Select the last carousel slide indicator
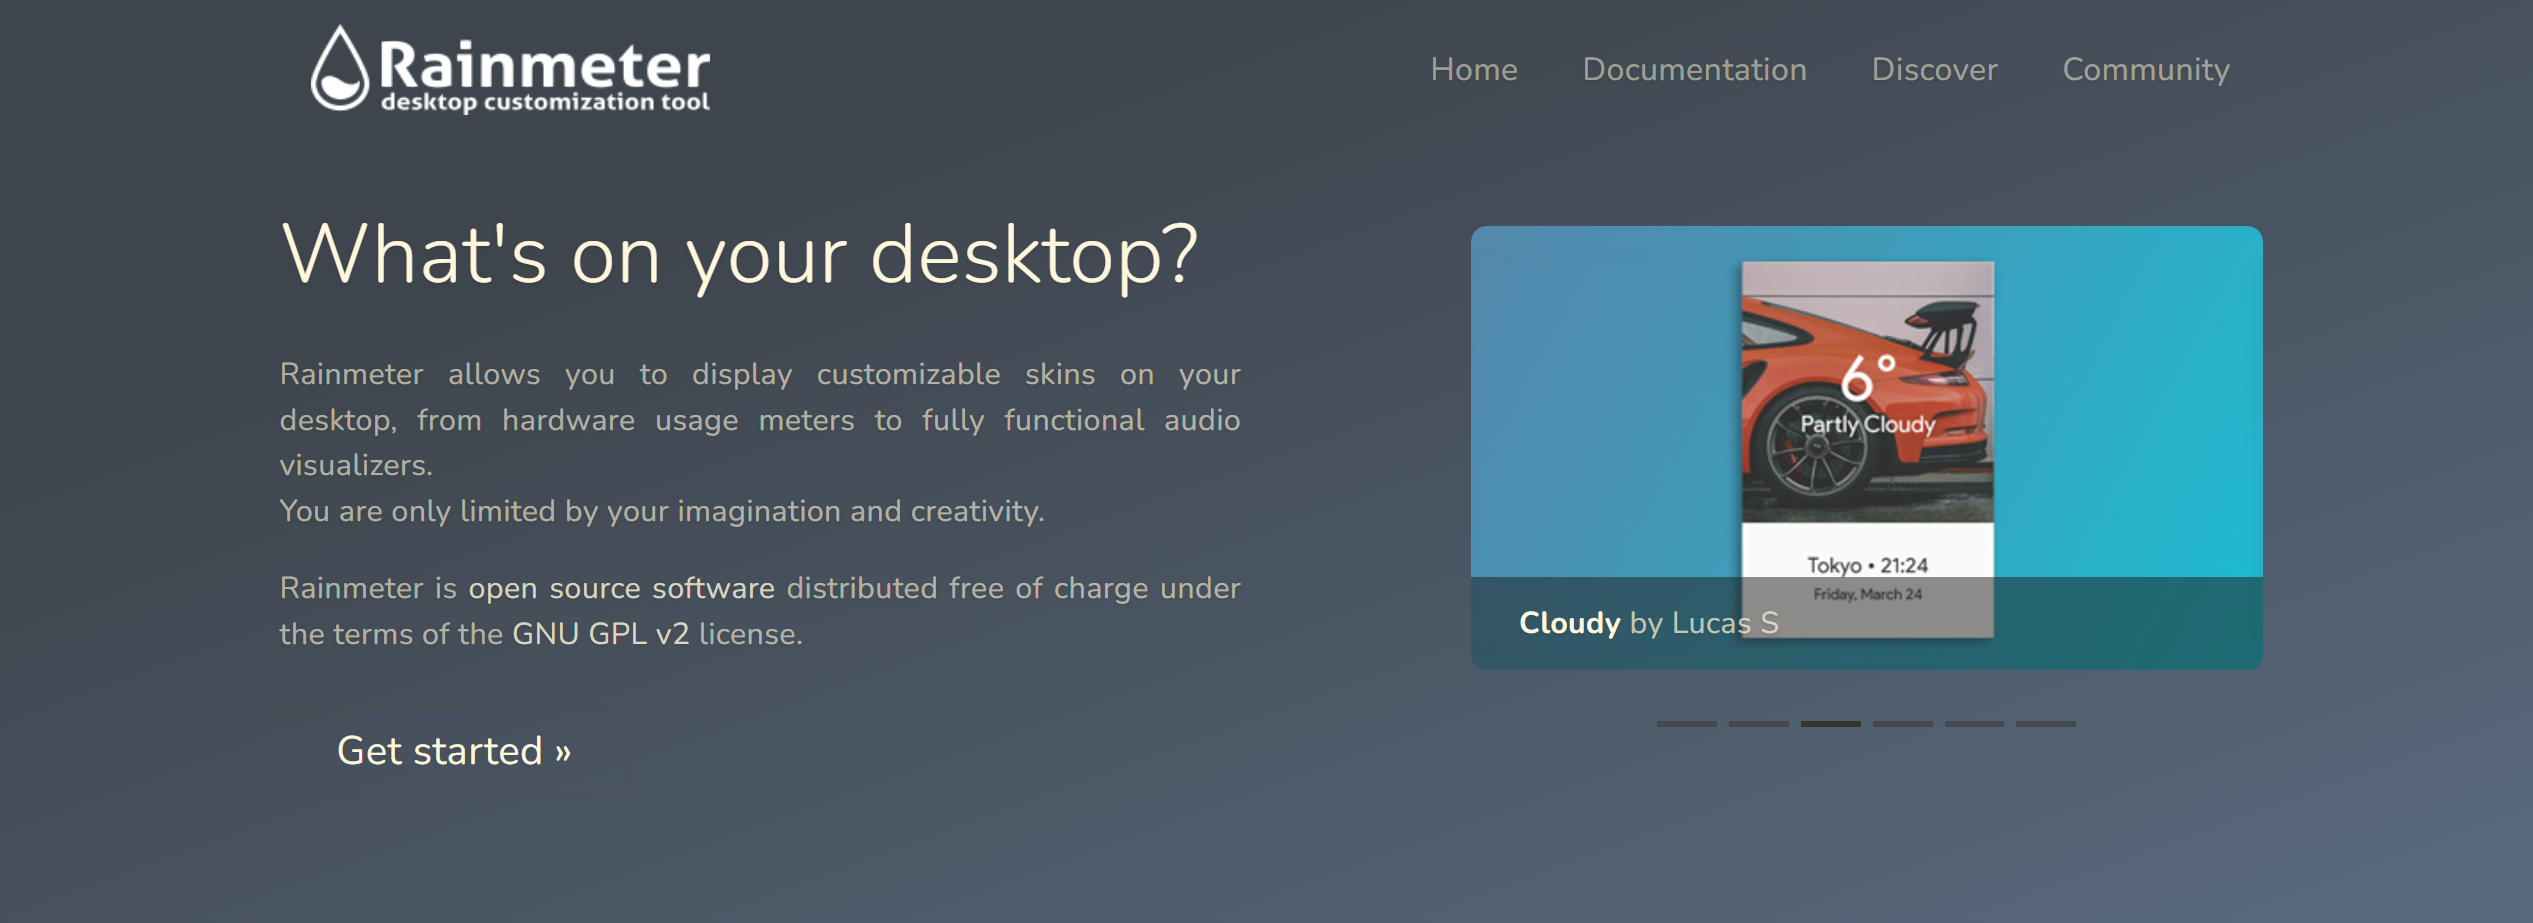Screen dimensions: 2533x923 [2045, 723]
